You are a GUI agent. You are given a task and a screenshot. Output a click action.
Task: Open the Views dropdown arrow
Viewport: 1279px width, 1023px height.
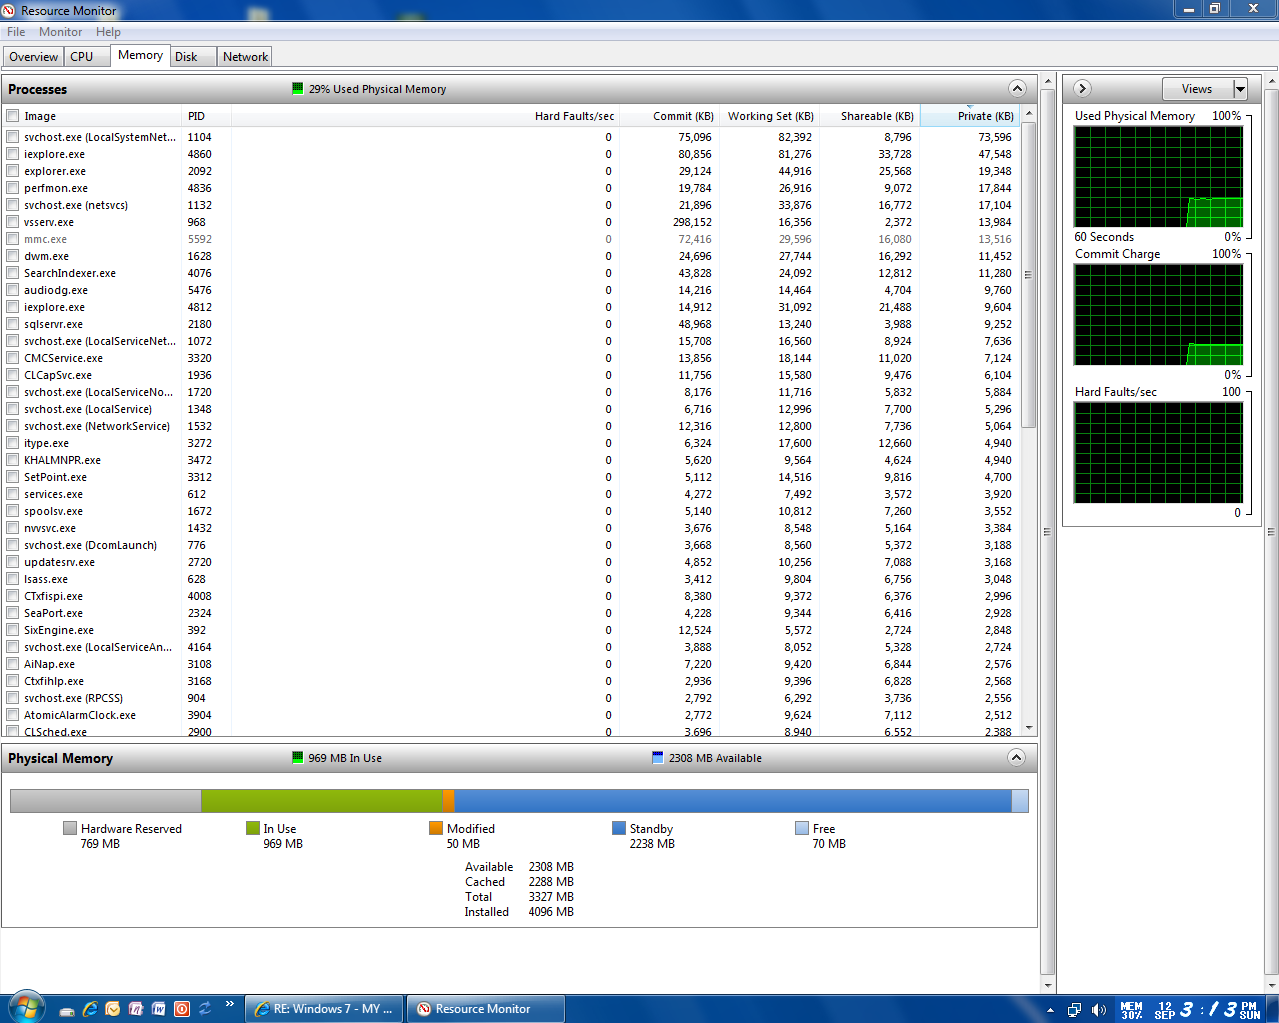point(1240,89)
